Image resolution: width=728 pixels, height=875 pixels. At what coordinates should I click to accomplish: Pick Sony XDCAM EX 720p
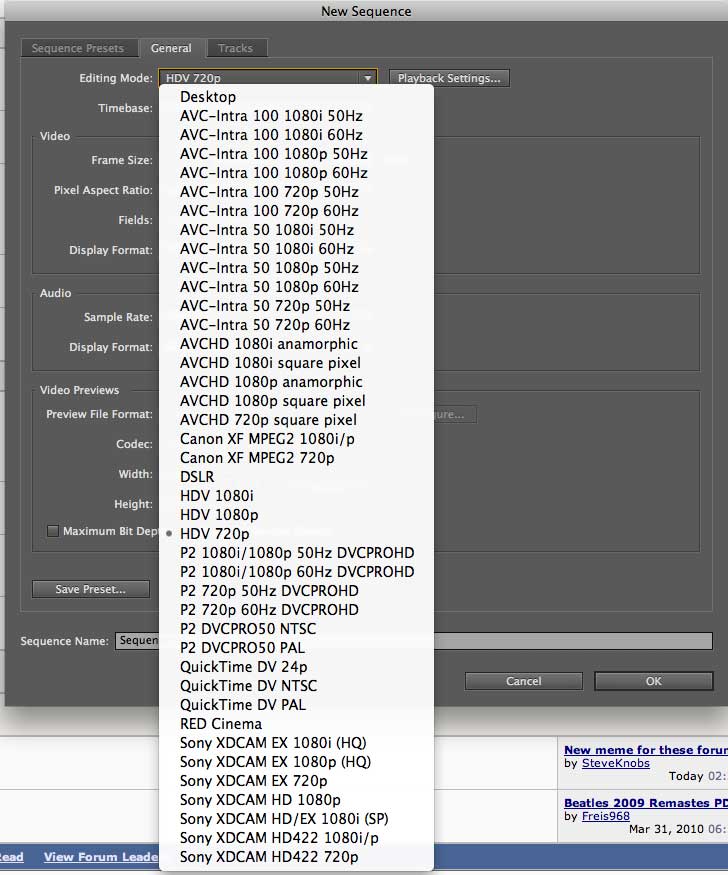[x=296, y=780]
